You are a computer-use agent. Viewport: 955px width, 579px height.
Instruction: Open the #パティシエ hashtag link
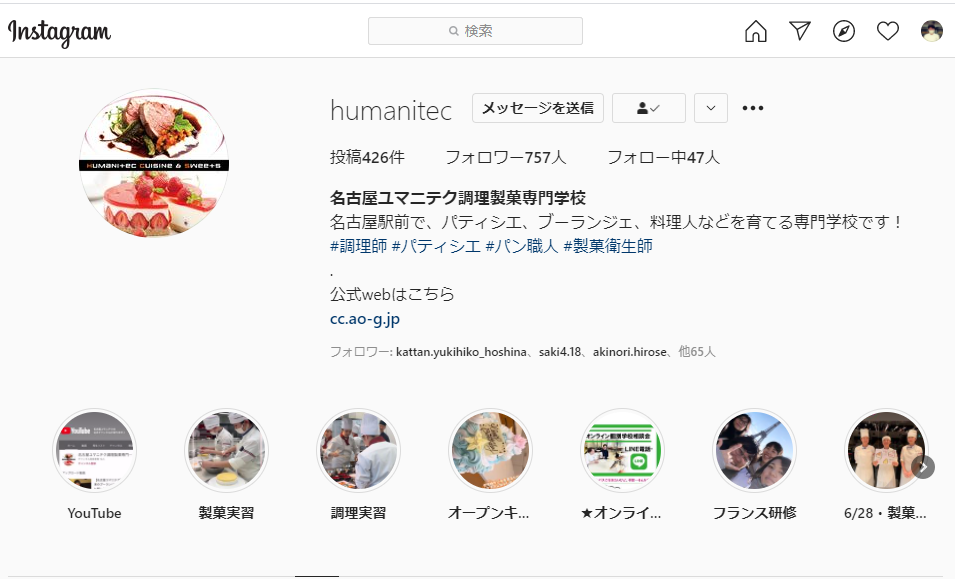[436, 246]
